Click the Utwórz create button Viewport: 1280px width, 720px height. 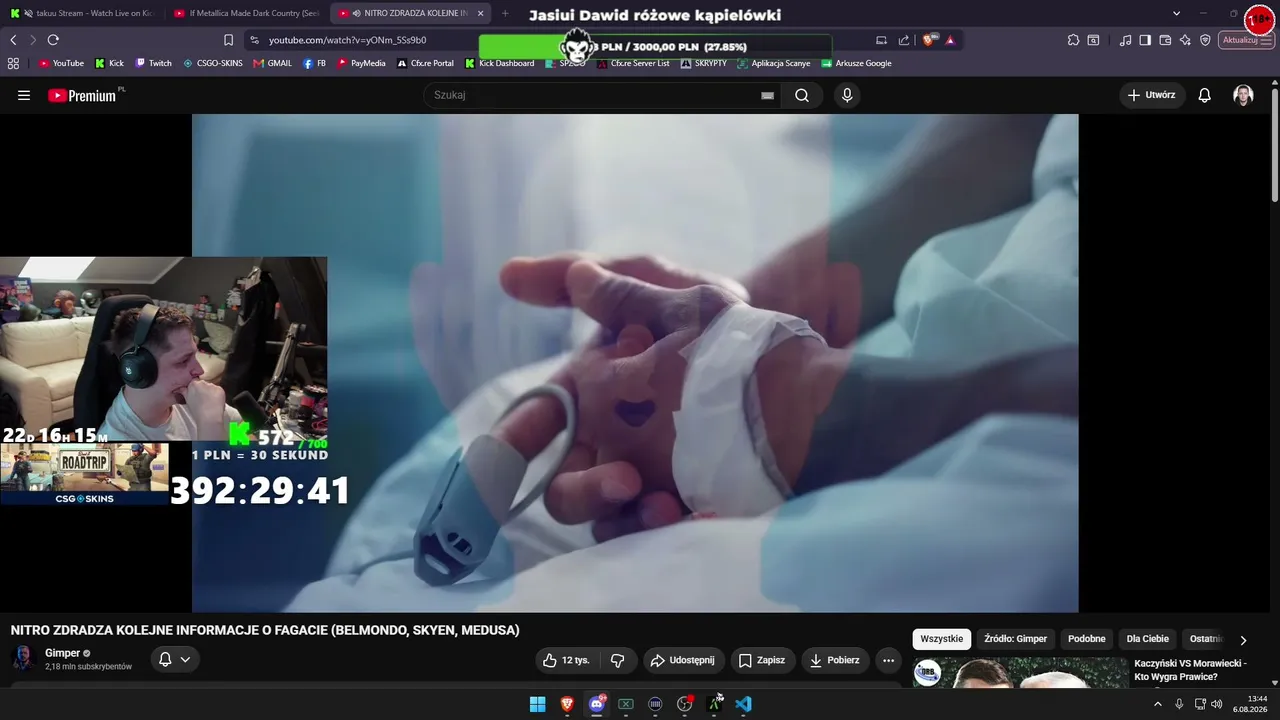pyautogui.click(x=1151, y=95)
